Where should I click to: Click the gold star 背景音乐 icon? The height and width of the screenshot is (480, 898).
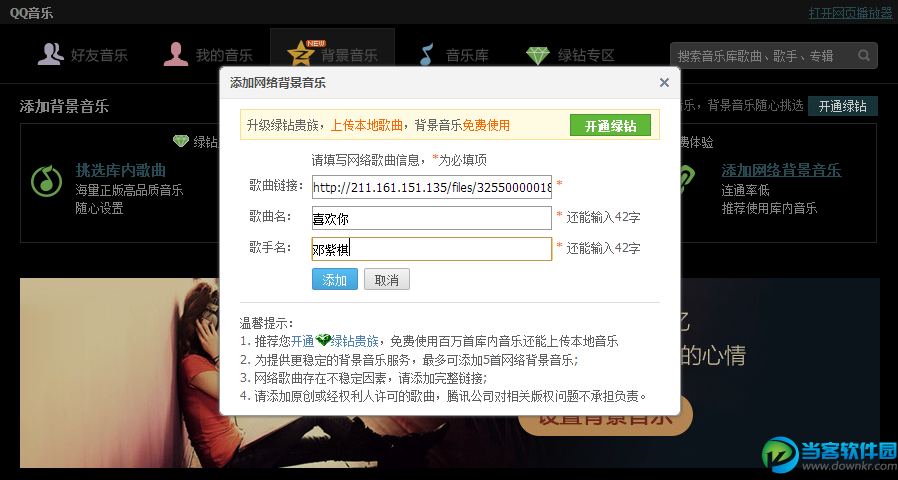click(301, 55)
